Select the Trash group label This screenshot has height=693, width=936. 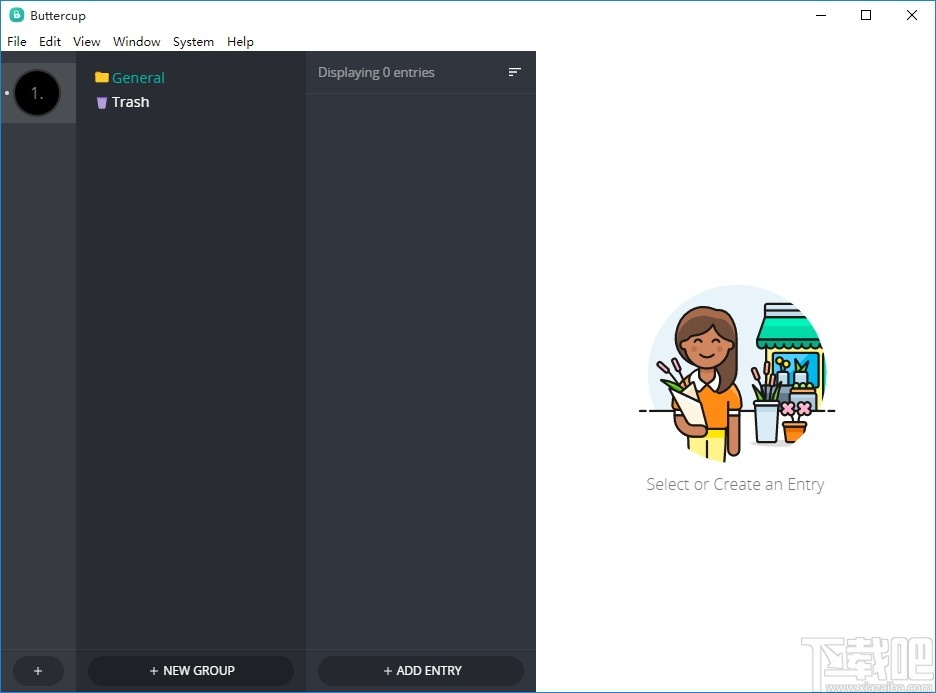click(130, 102)
